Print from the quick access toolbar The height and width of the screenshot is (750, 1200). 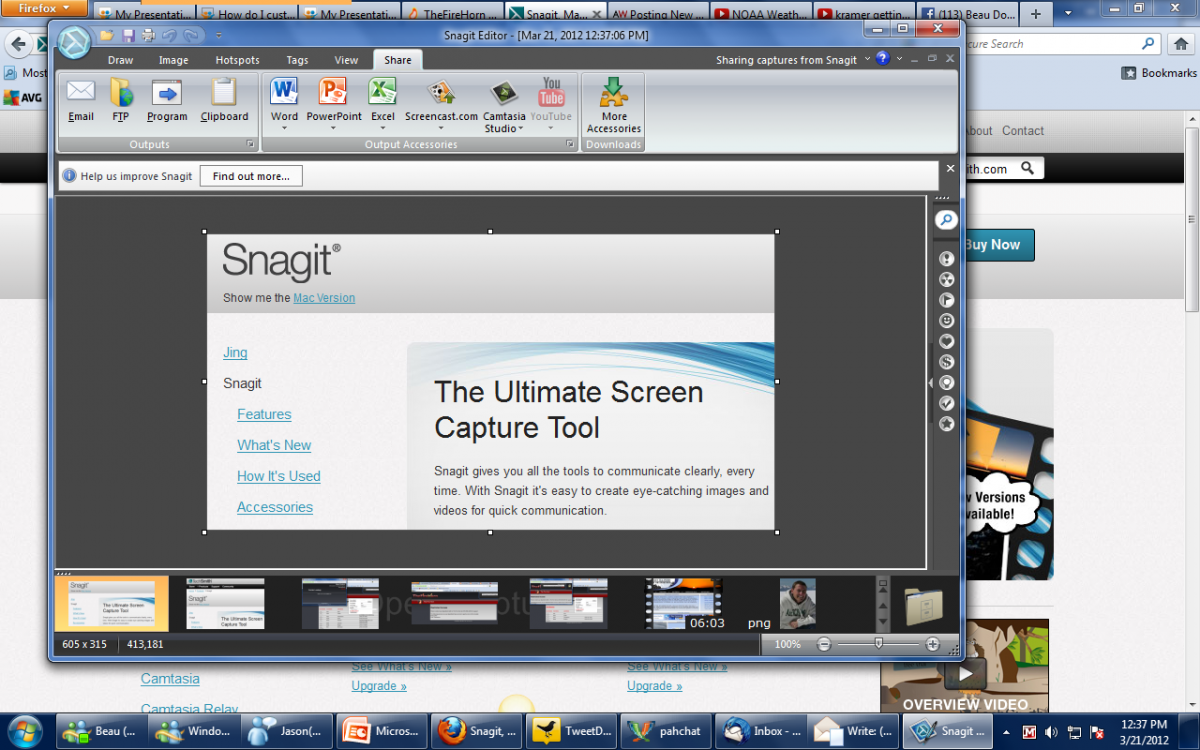click(x=148, y=35)
